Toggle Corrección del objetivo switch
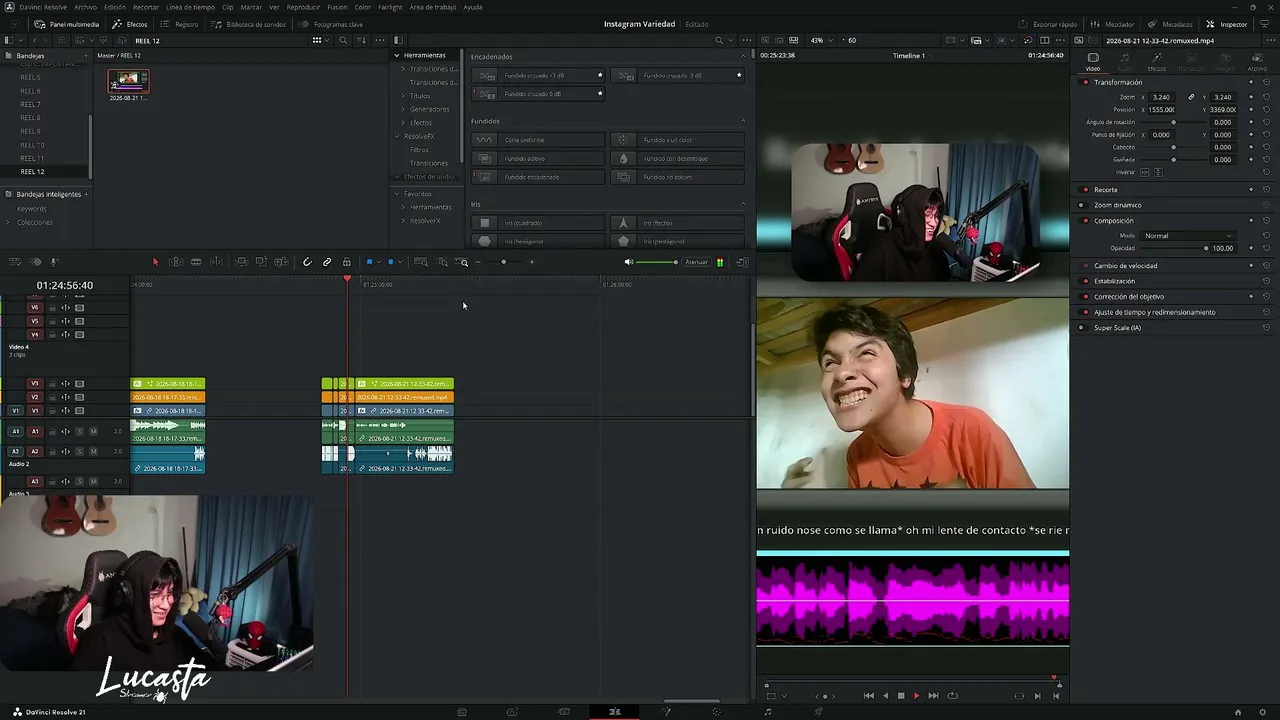Viewport: 1280px width, 720px height. coord(1086,297)
